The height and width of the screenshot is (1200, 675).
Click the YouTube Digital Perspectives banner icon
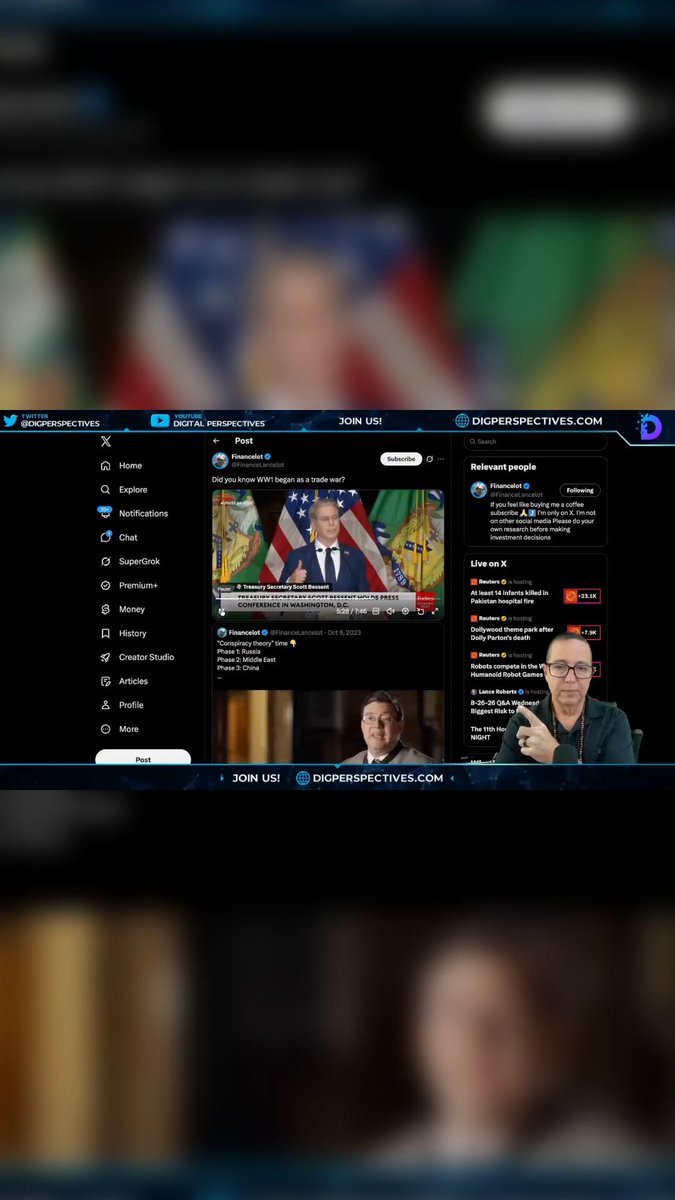[x=159, y=421]
